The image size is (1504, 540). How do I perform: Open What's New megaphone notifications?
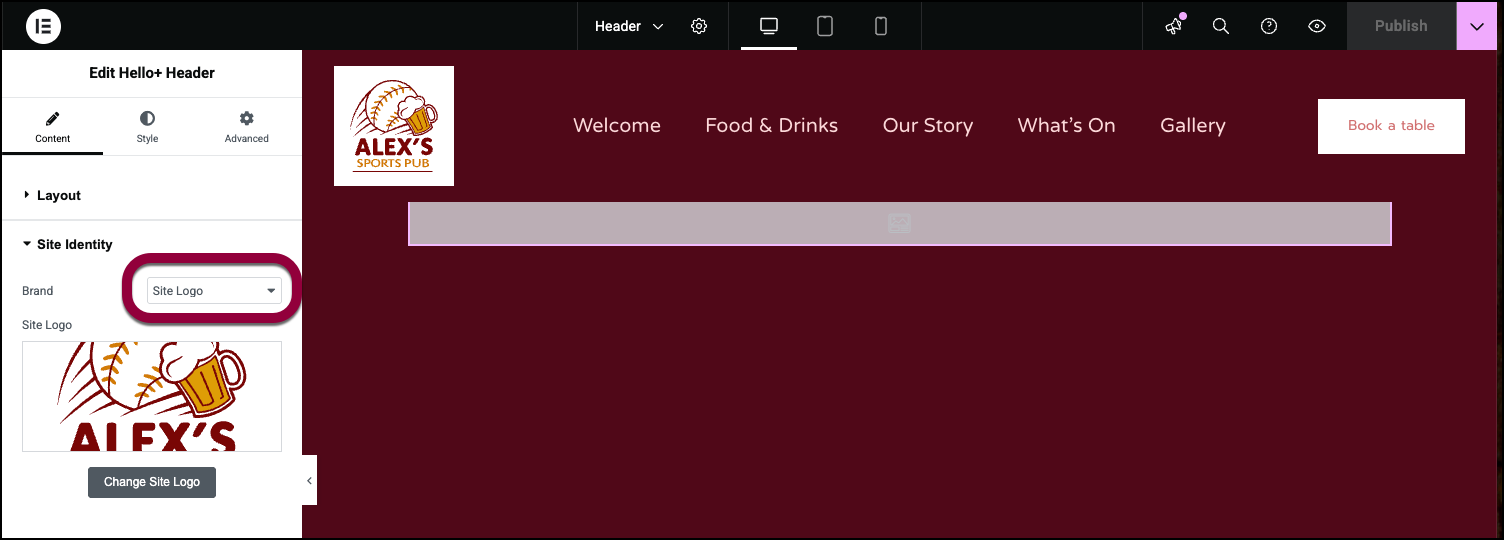(x=1174, y=26)
